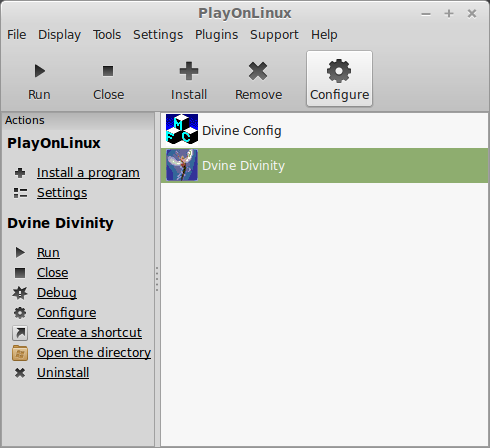490x448 pixels.
Task: Click the play icon beside sidebar Run
Action: pos(20,252)
